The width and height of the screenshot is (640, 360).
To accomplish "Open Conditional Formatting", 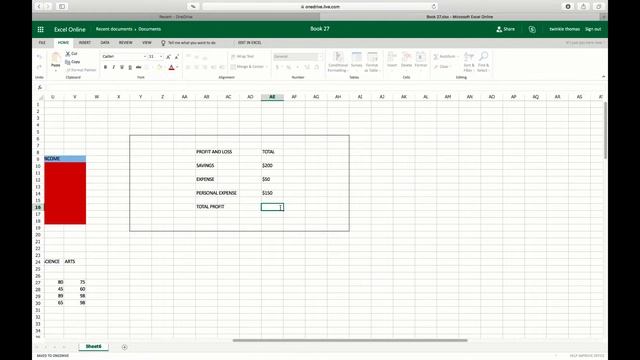I will [x=338, y=62].
